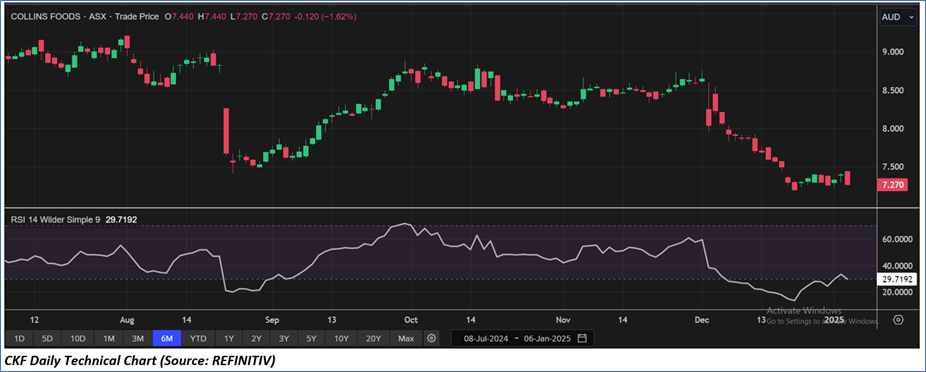This screenshot has width=926, height=372.
Task: Switch to the Max range
Action: pos(406,338)
